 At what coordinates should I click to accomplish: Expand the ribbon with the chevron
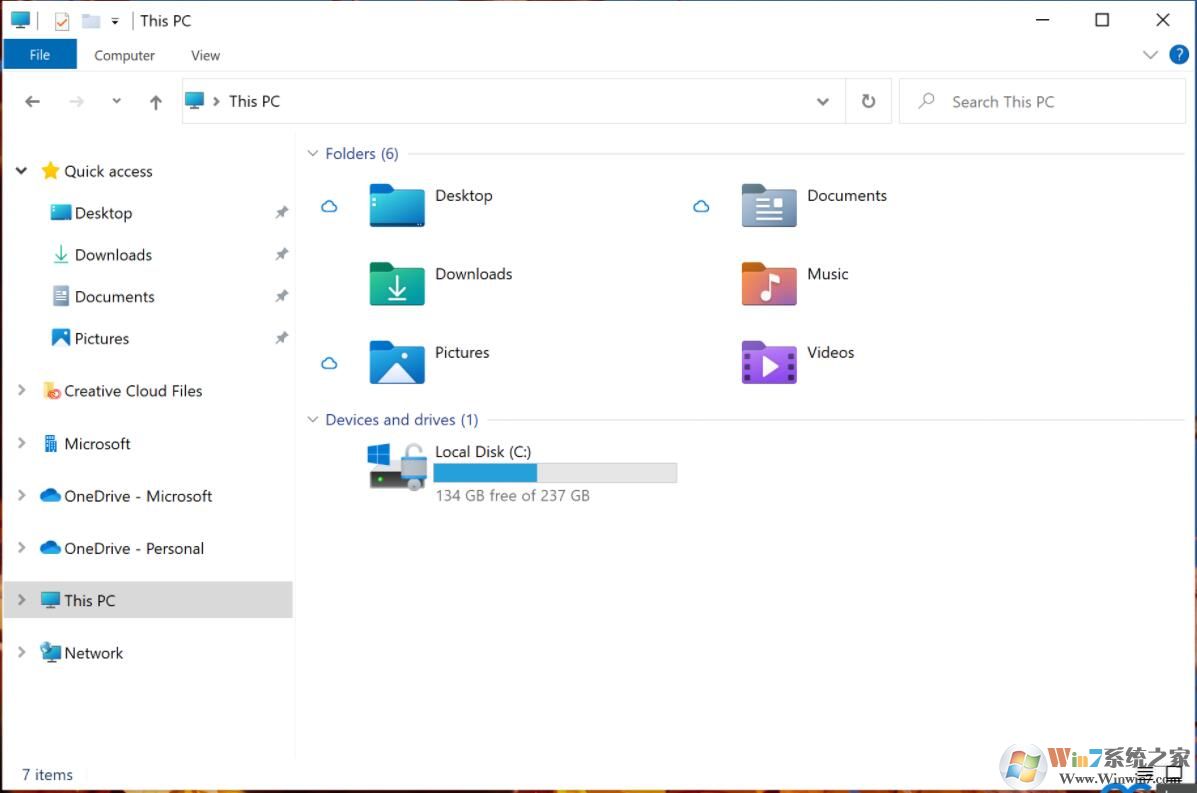(1150, 55)
